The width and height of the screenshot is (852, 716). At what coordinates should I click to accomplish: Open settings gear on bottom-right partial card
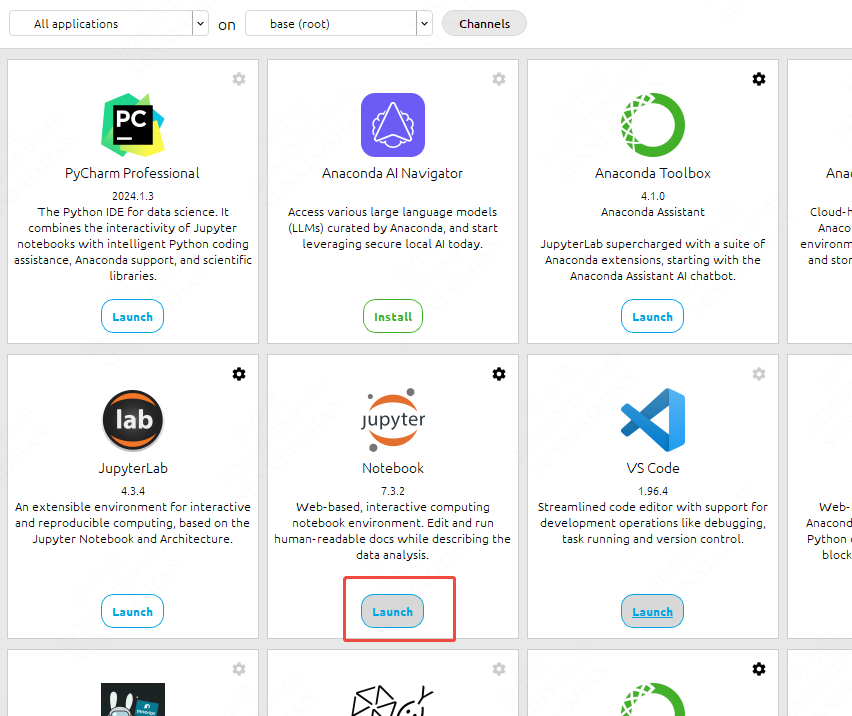759,669
